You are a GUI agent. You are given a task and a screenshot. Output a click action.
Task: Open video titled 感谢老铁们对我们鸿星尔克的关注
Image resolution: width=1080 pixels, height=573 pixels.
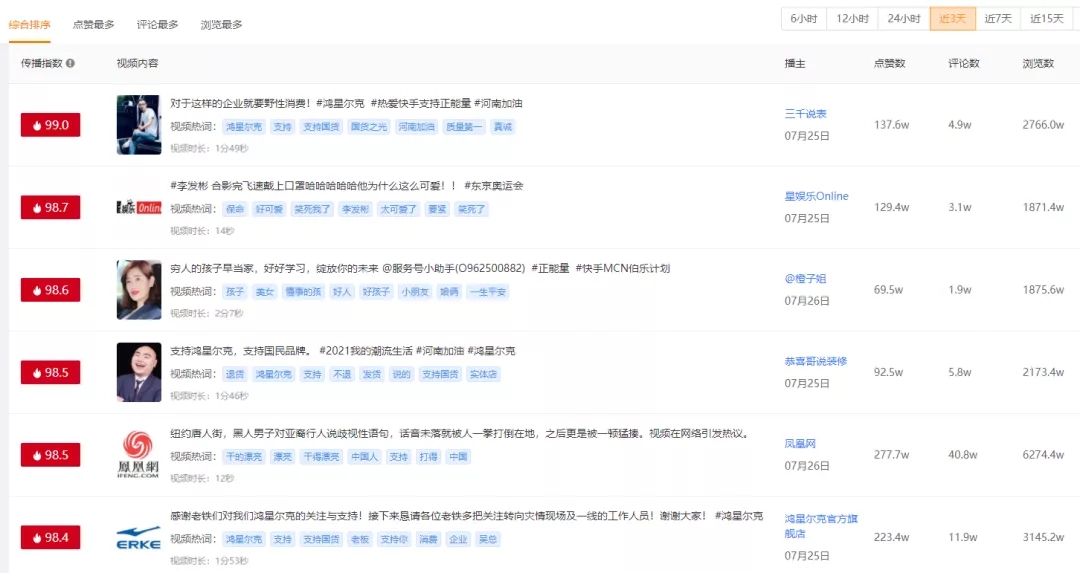[466, 516]
